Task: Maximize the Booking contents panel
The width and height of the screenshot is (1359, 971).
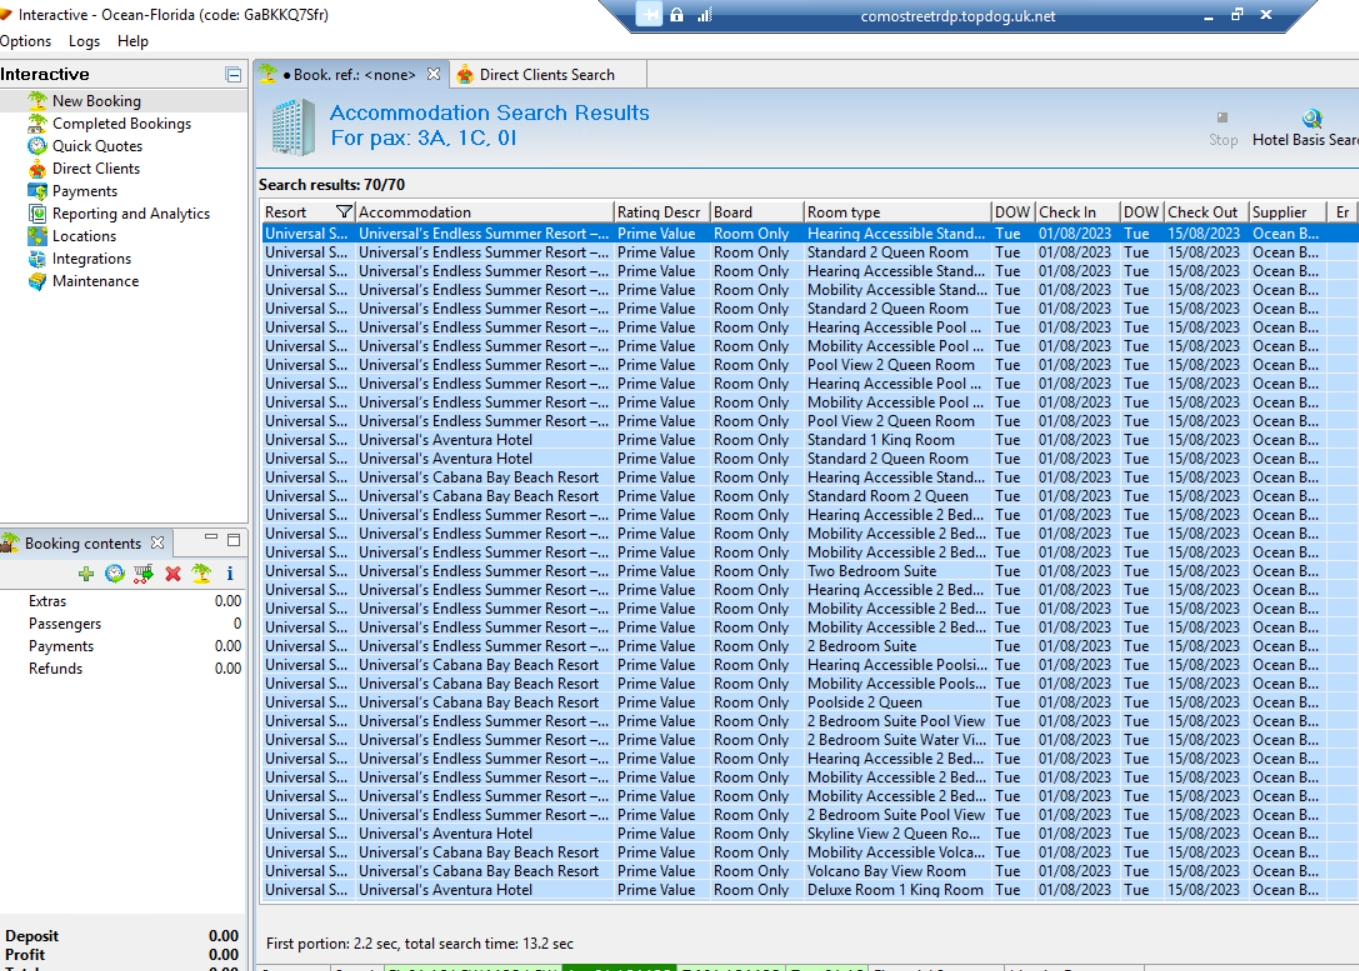Action: coord(234,540)
